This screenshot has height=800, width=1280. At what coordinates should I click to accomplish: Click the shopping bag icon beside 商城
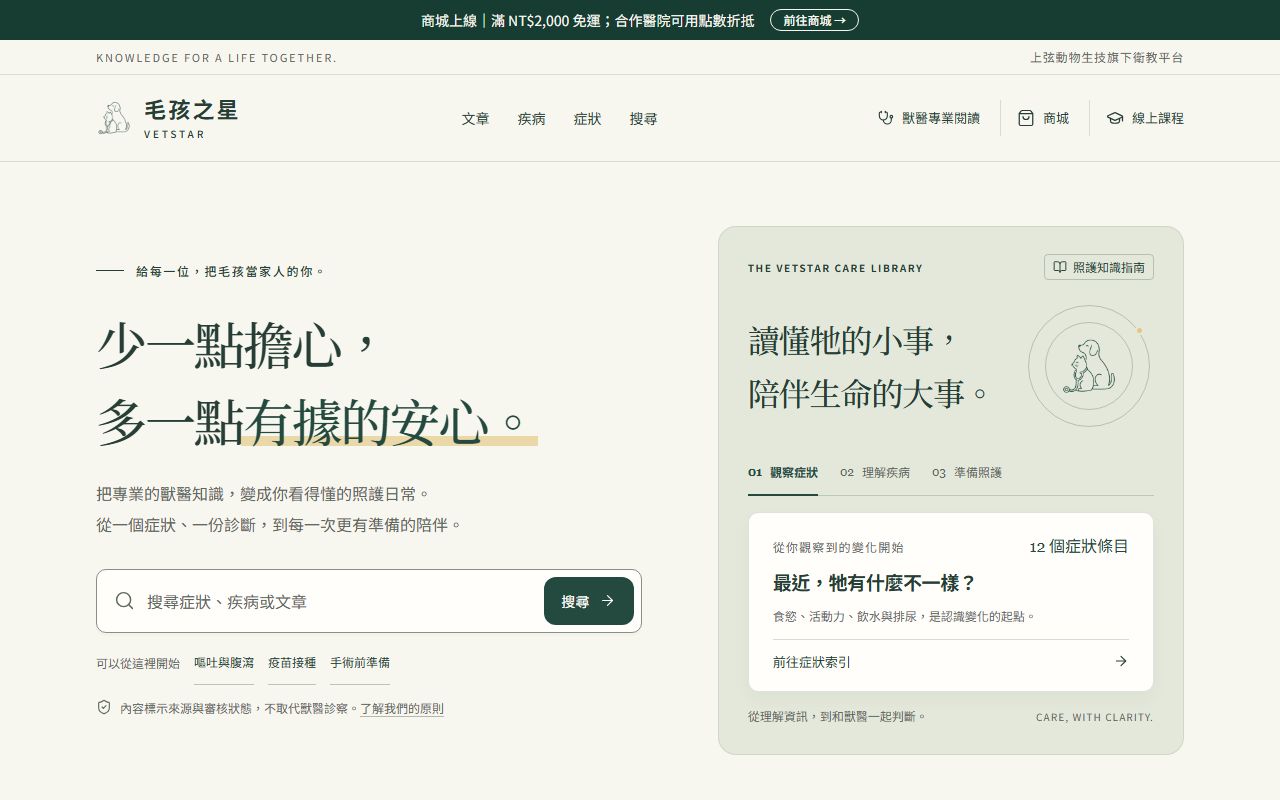(1026, 118)
